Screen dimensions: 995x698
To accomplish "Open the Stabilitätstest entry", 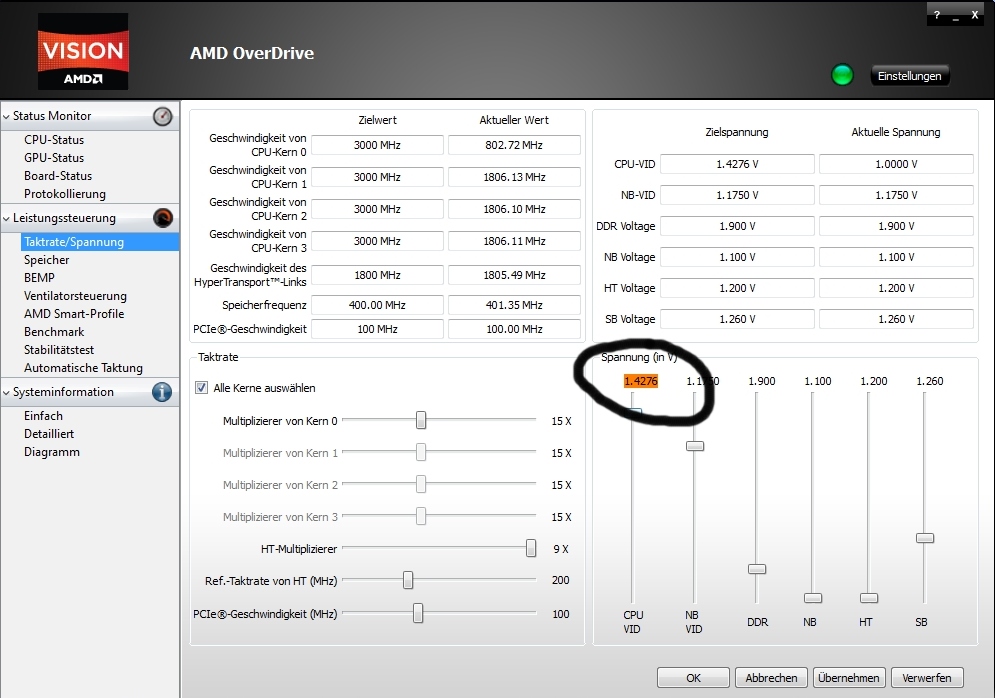I will click(58, 350).
